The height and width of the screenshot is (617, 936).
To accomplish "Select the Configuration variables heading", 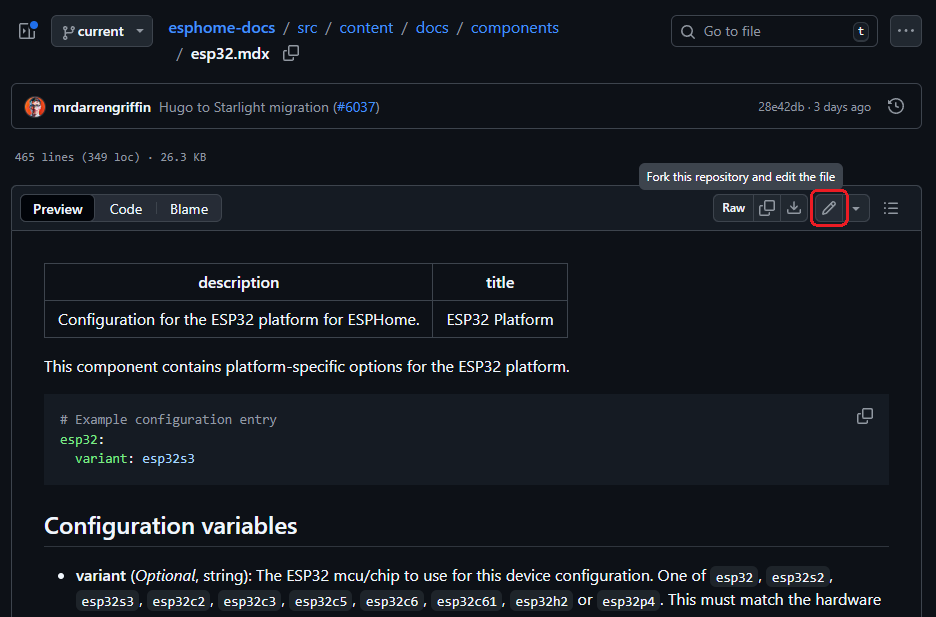I will click(x=171, y=526).
